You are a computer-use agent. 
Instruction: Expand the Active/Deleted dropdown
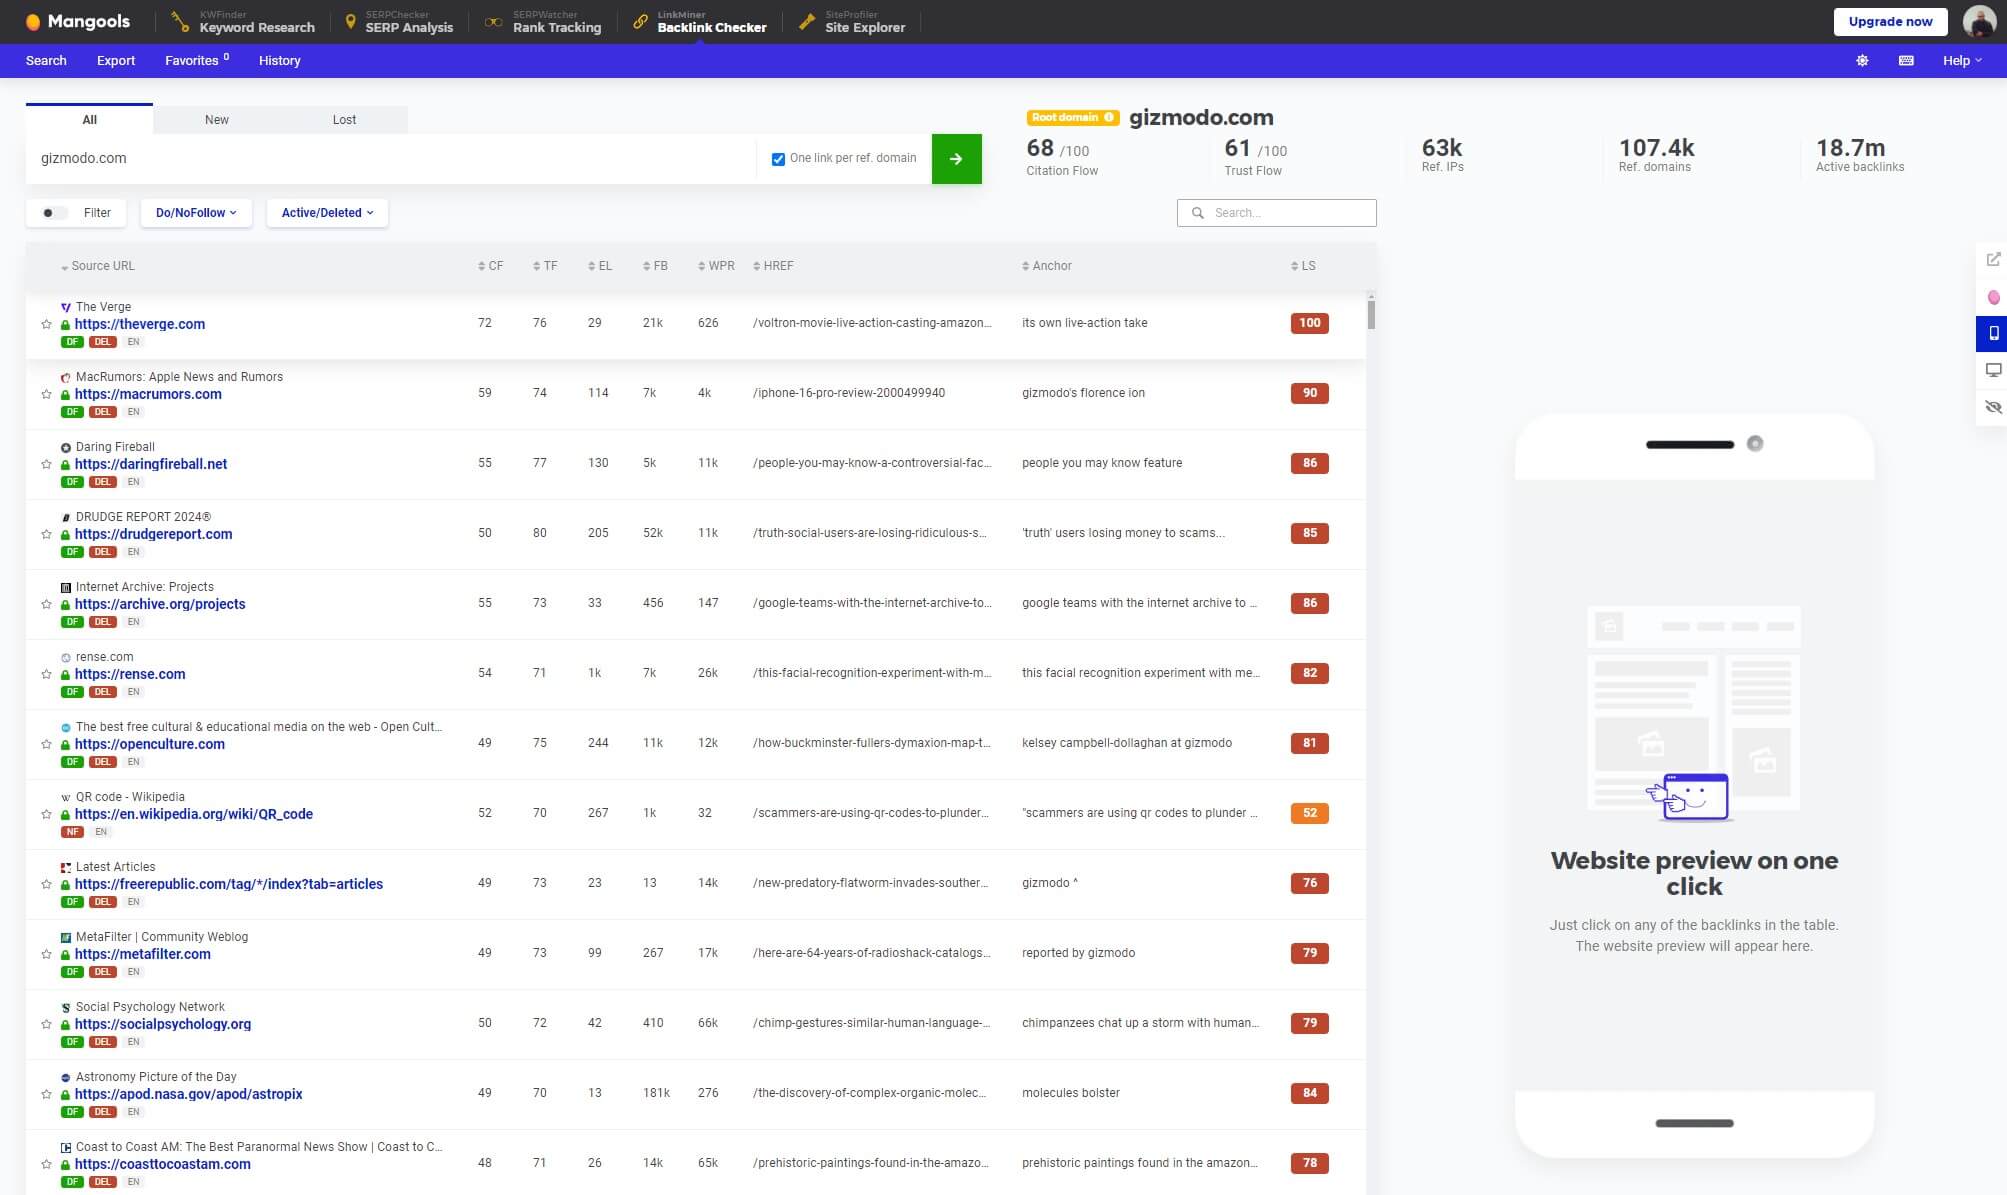tap(327, 213)
